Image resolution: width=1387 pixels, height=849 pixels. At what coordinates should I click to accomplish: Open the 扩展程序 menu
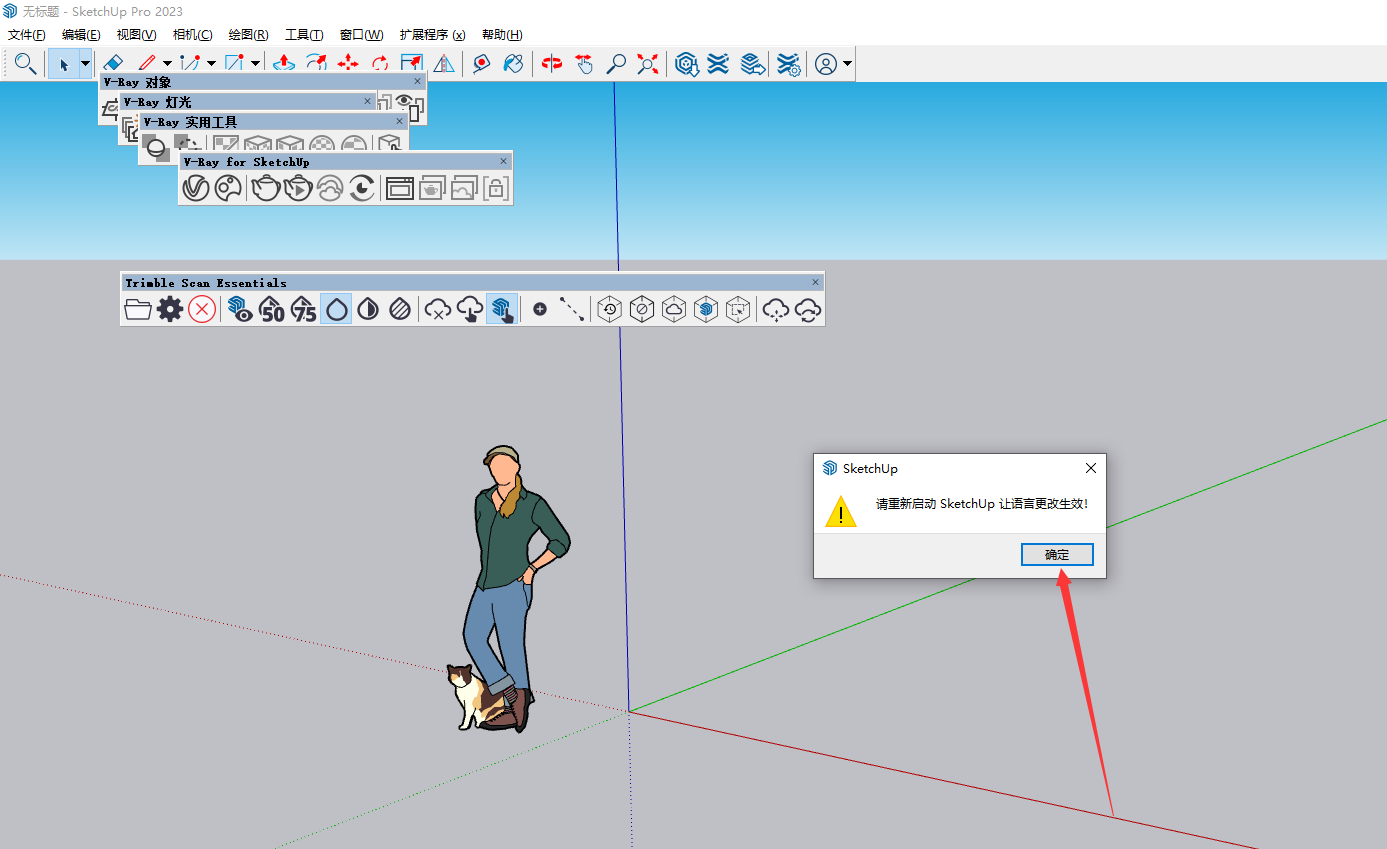click(x=430, y=34)
